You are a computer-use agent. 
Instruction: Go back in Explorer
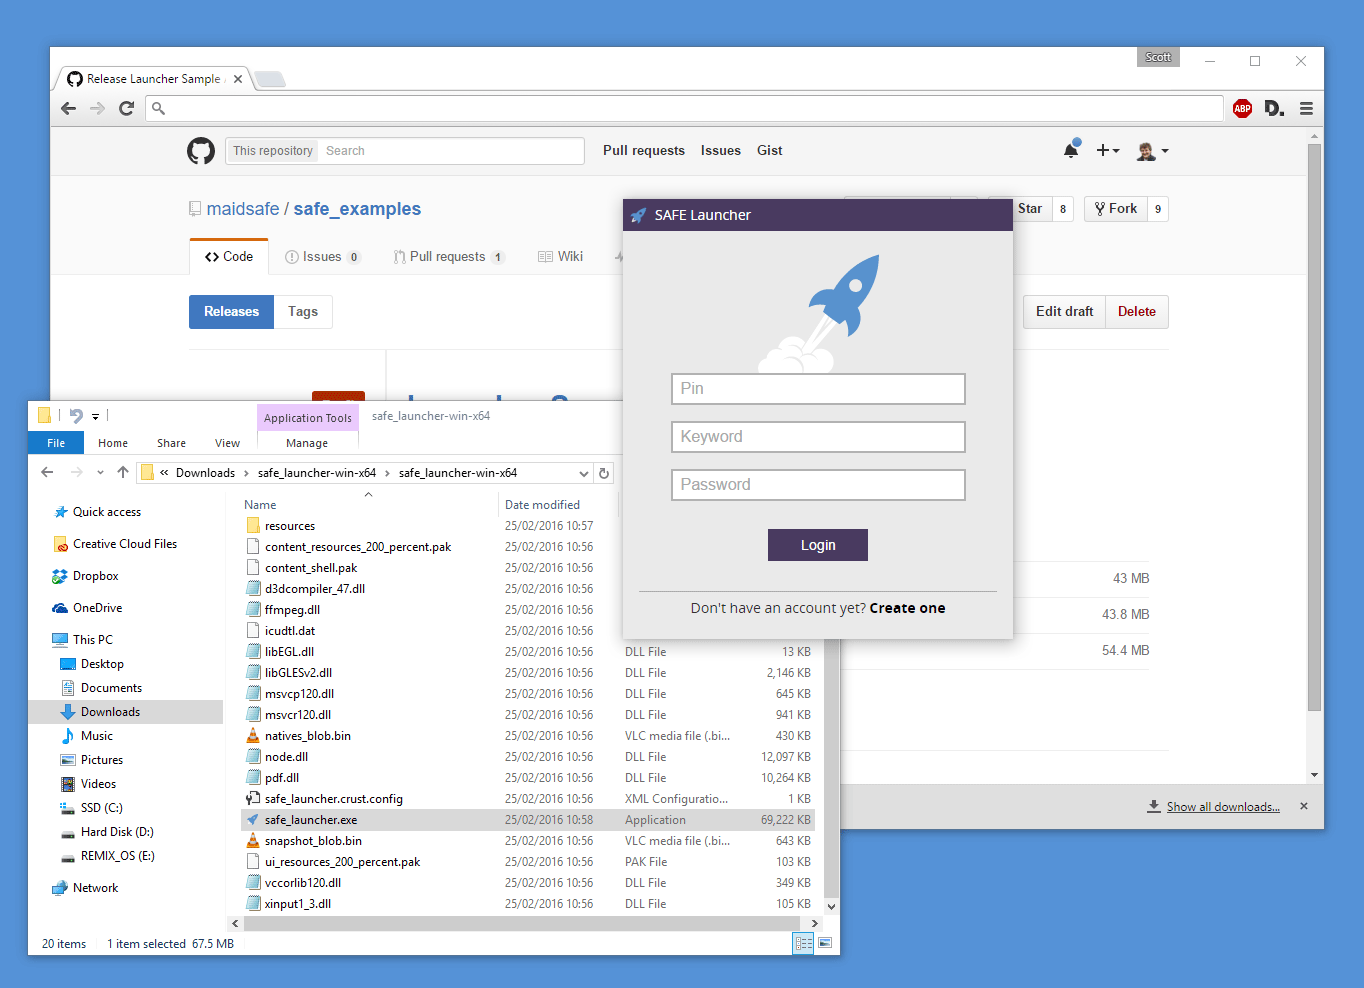[47, 472]
